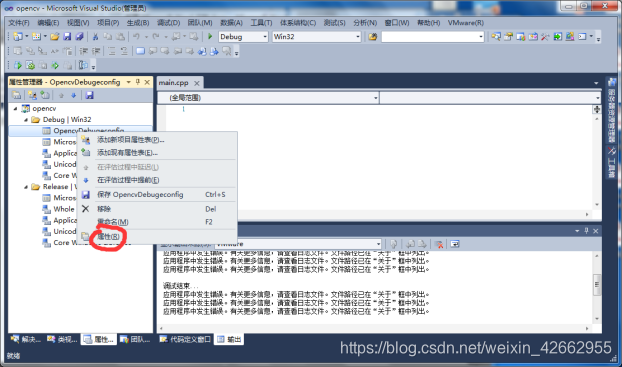622x367 pixels.
Task: Toggle Word Wrap icon in Output toolbar
Action: tap(455, 244)
